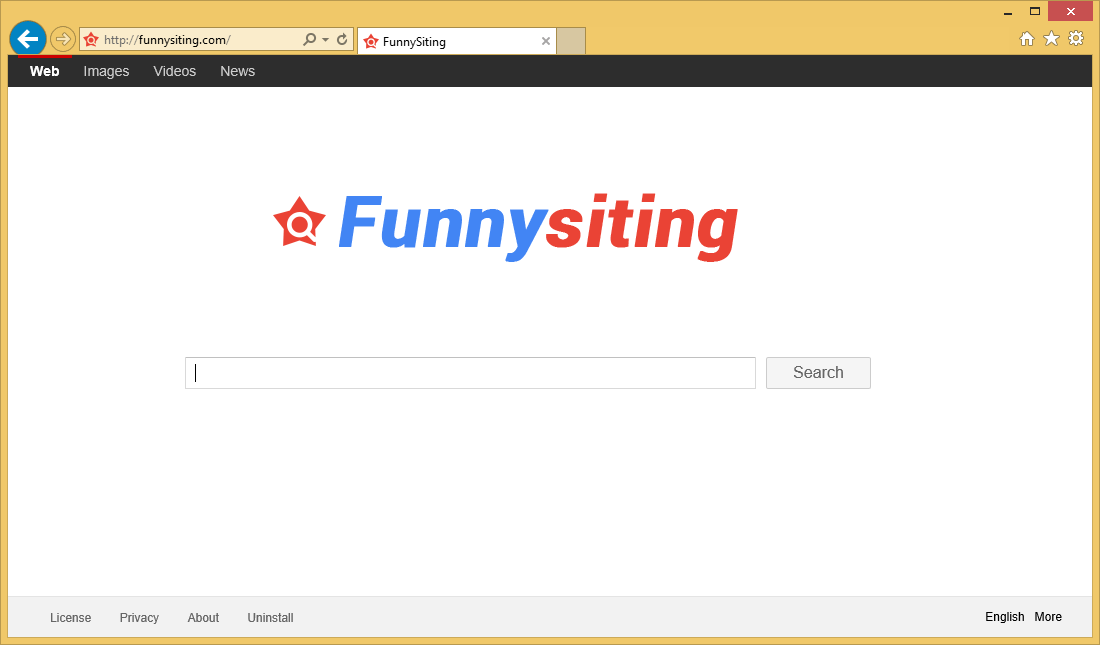The width and height of the screenshot is (1100, 645).
Task: Switch to the Web search category
Action: click(x=44, y=71)
